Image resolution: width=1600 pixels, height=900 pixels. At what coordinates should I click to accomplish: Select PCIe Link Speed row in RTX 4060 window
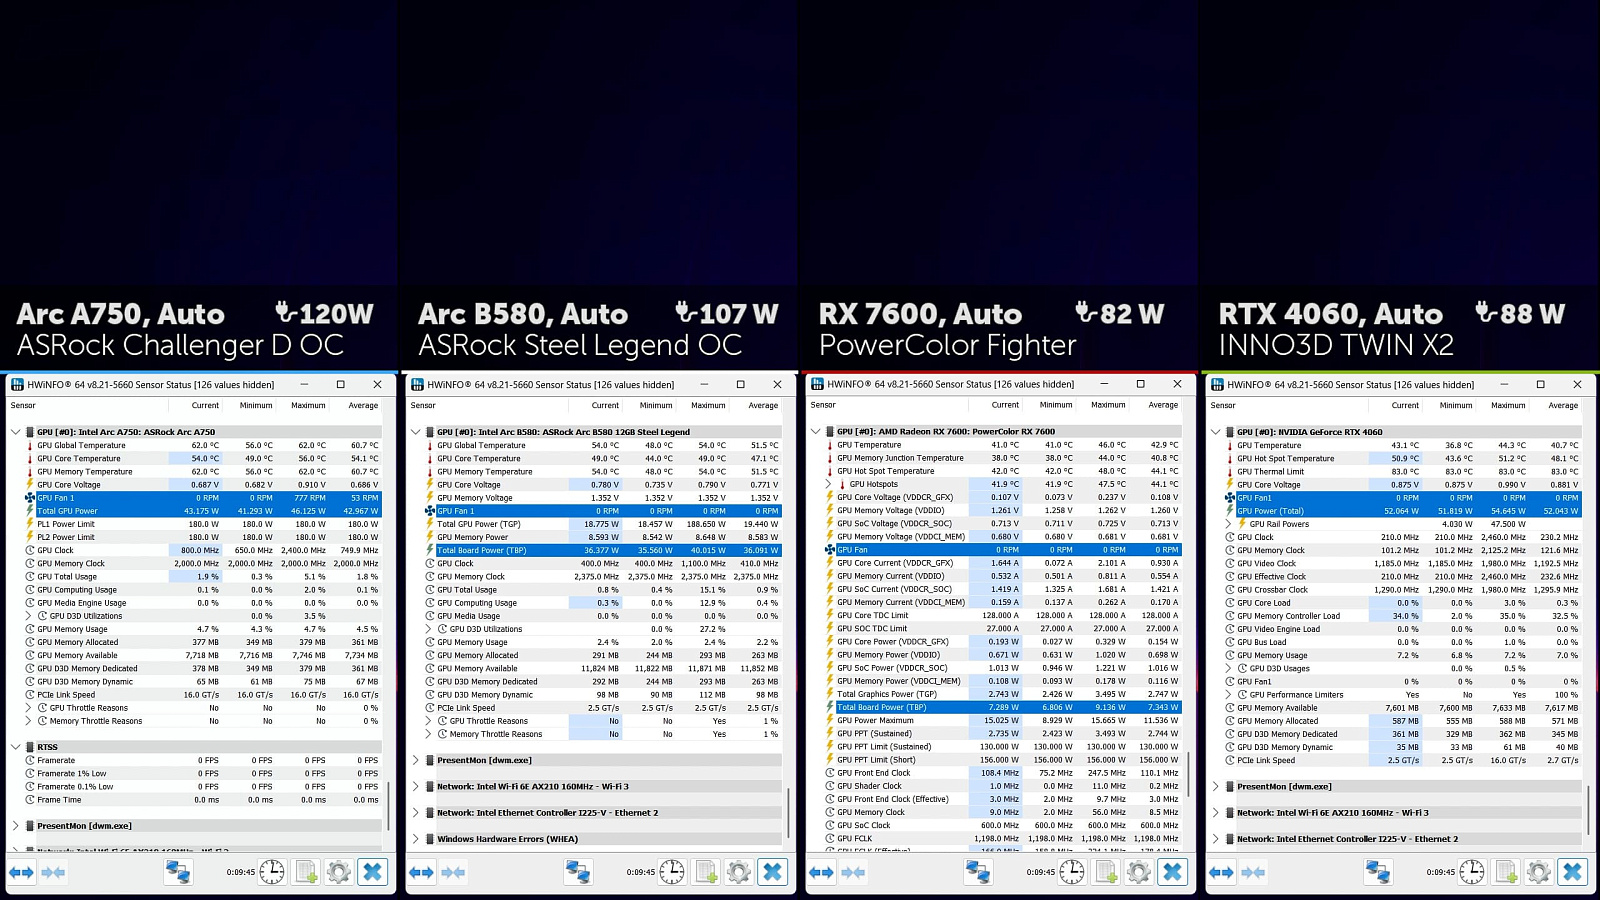(x=1403, y=760)
